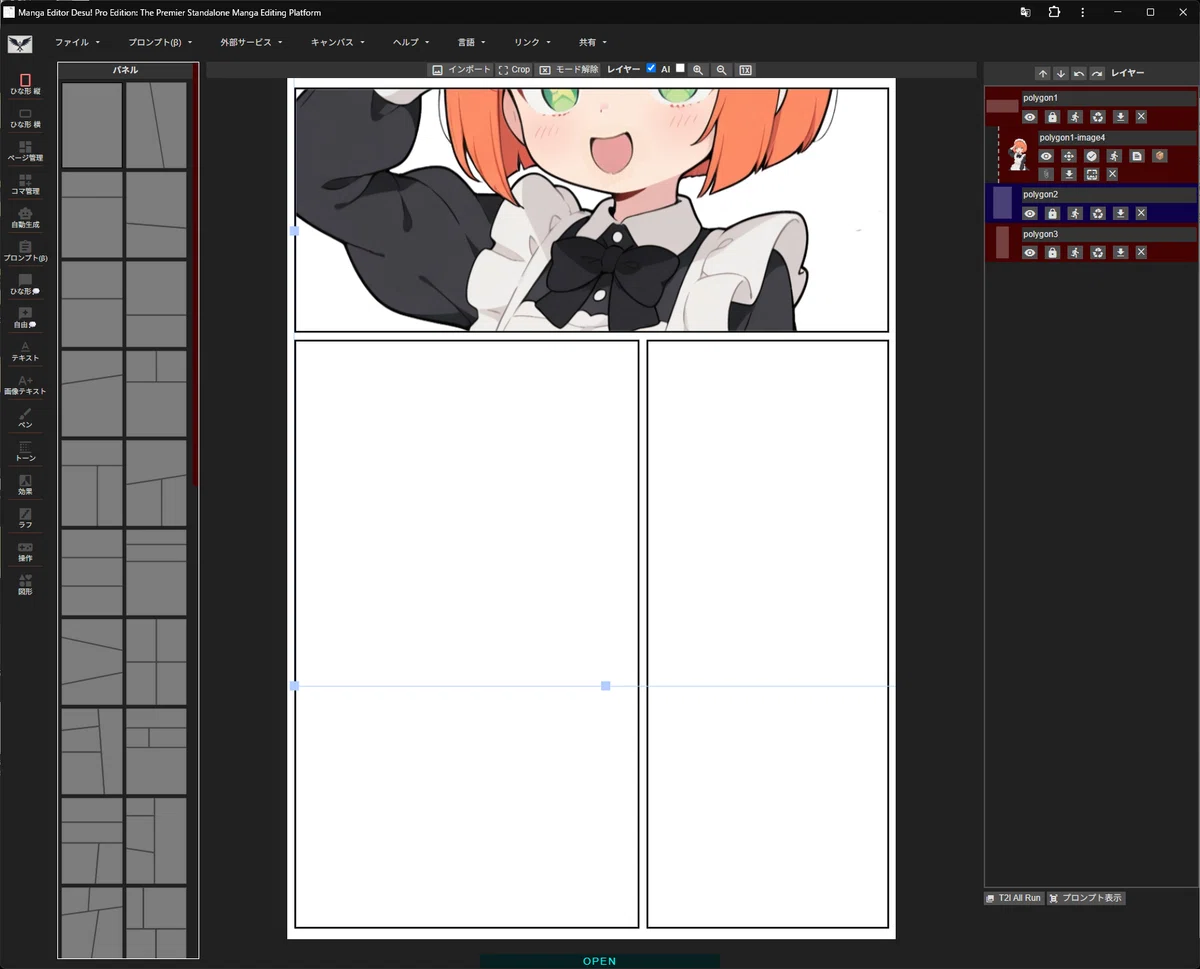The image size is (1200, 969).
Task: Open the 共有 share dropdown menu
Action: coord(592,43)
